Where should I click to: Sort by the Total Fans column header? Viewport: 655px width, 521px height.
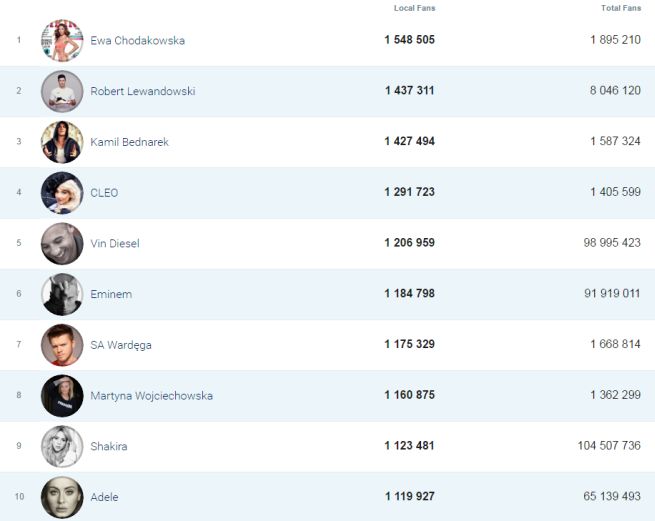click(x=620, y=8)
